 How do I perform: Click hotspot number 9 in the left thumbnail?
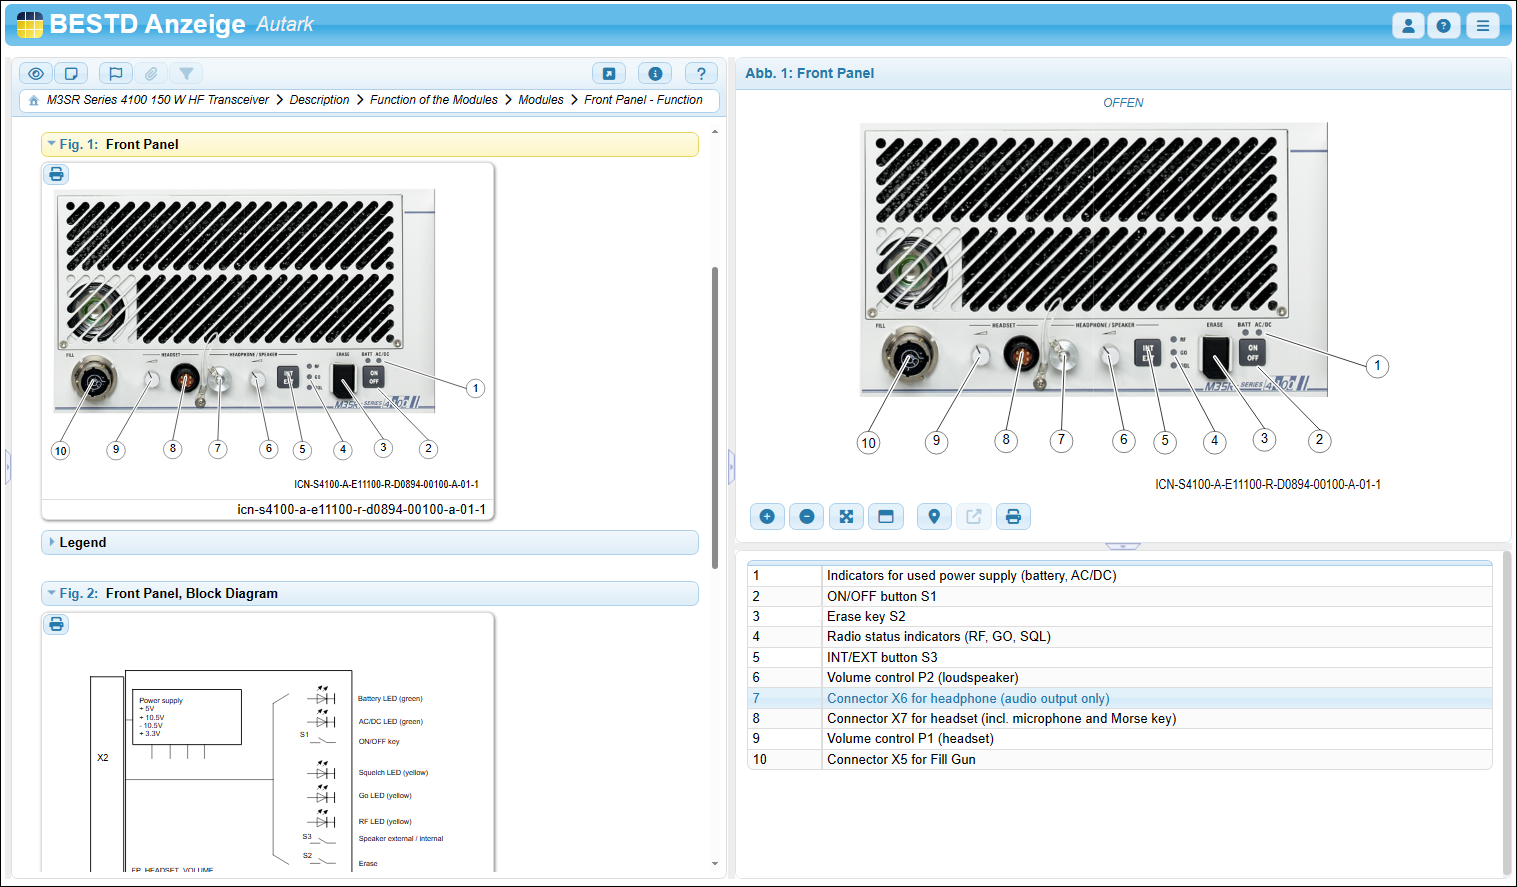(116, 450)
